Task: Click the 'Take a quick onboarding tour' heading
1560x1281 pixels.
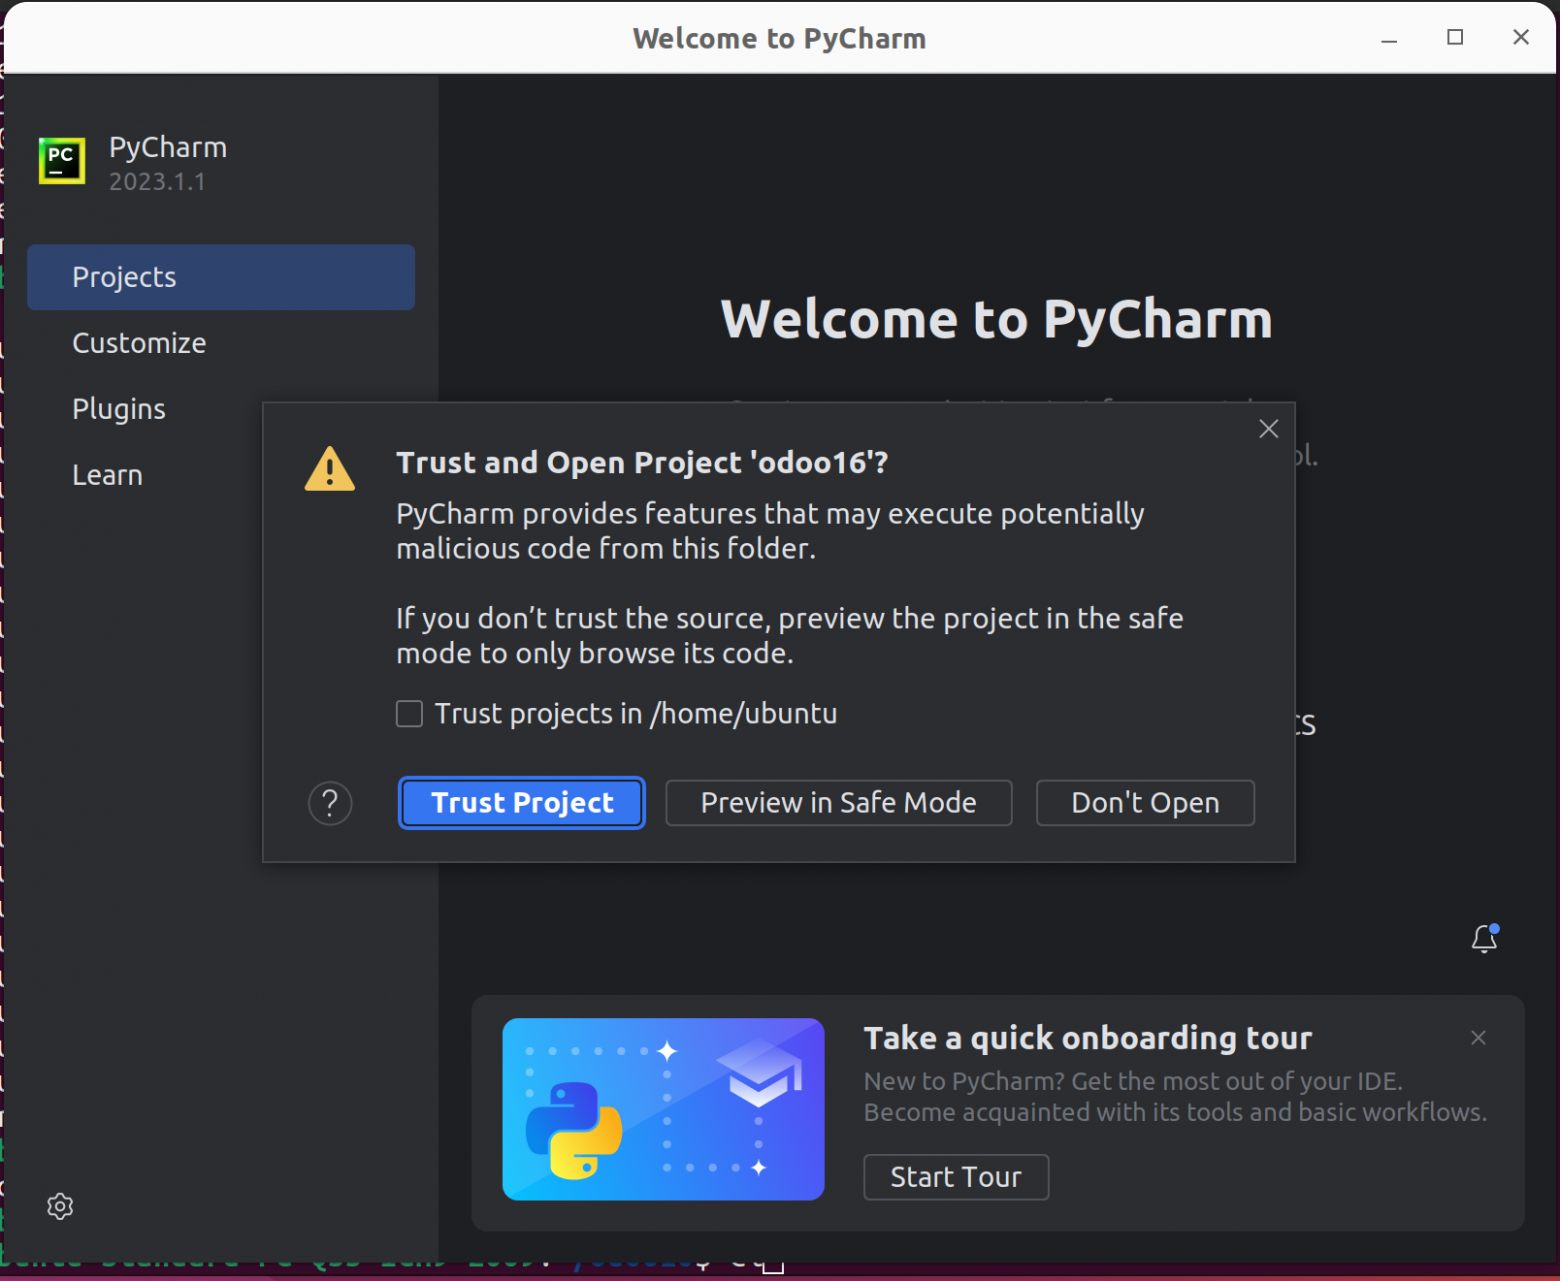Action: pyautogui.click(x=1088, y=1038)
